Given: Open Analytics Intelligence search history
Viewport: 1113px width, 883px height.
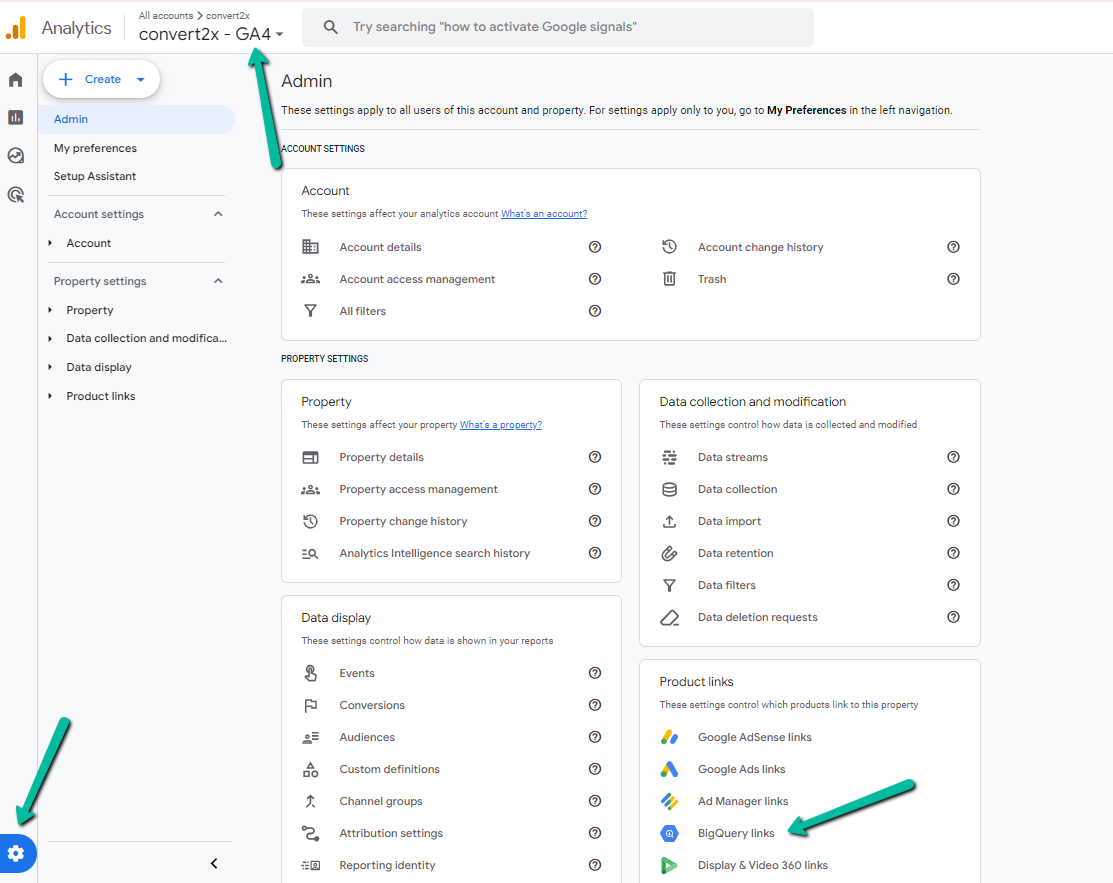Looking at the screenshot, I should [x=434, y=553].
